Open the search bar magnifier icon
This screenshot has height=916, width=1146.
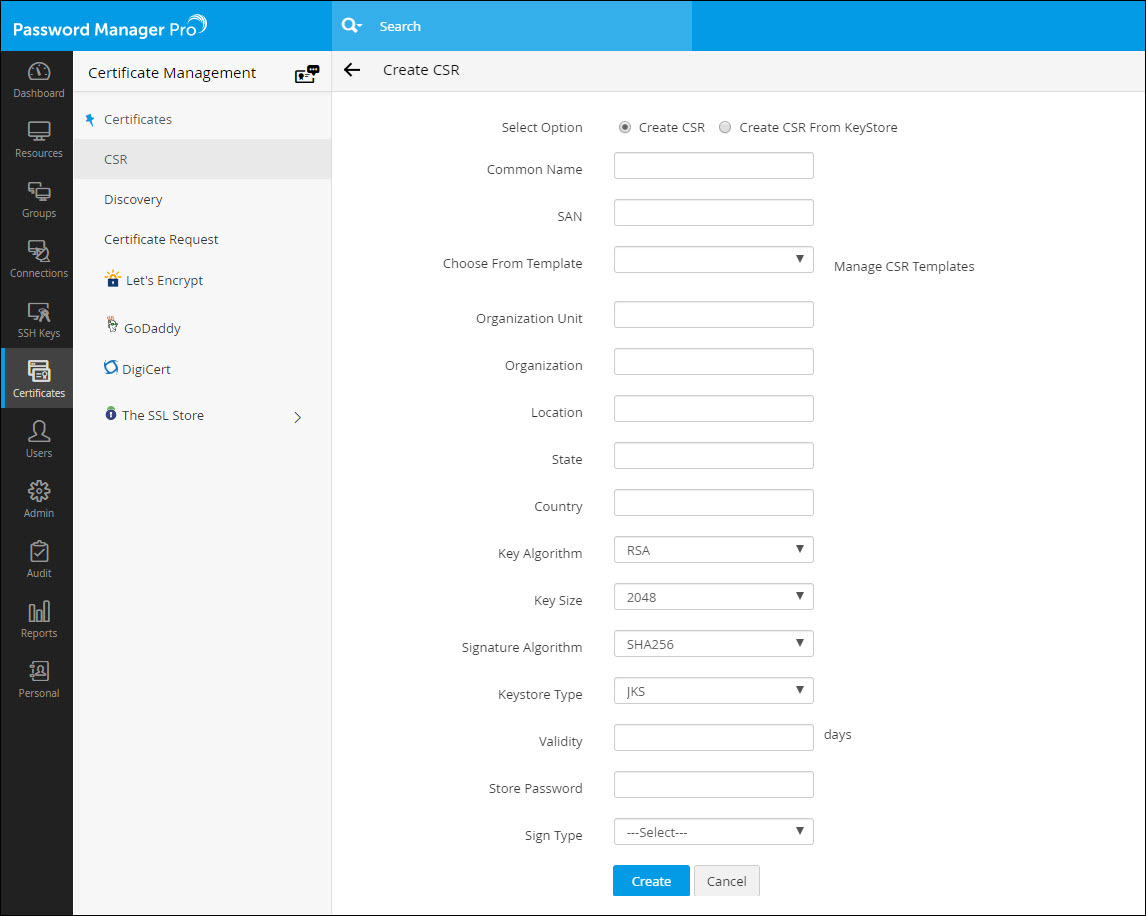tap(351, 25)
